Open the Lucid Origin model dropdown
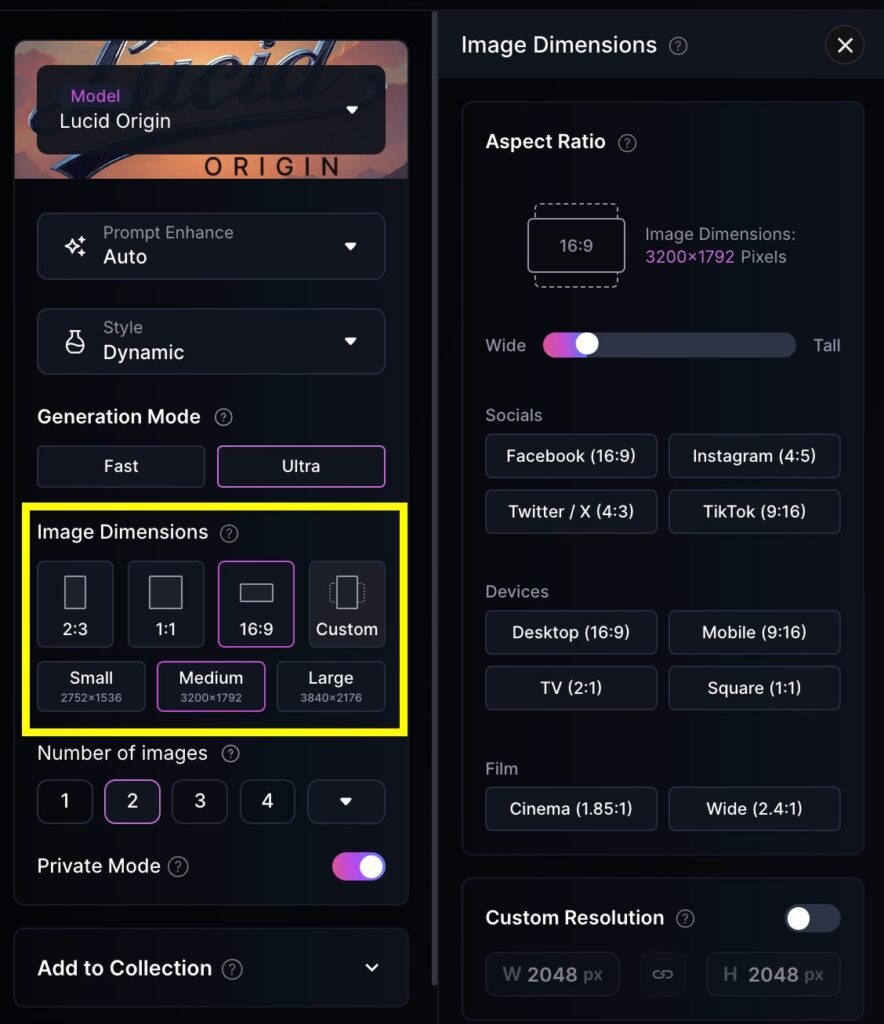Screen dimensions: 884x1024 click(x=211, y=110)
